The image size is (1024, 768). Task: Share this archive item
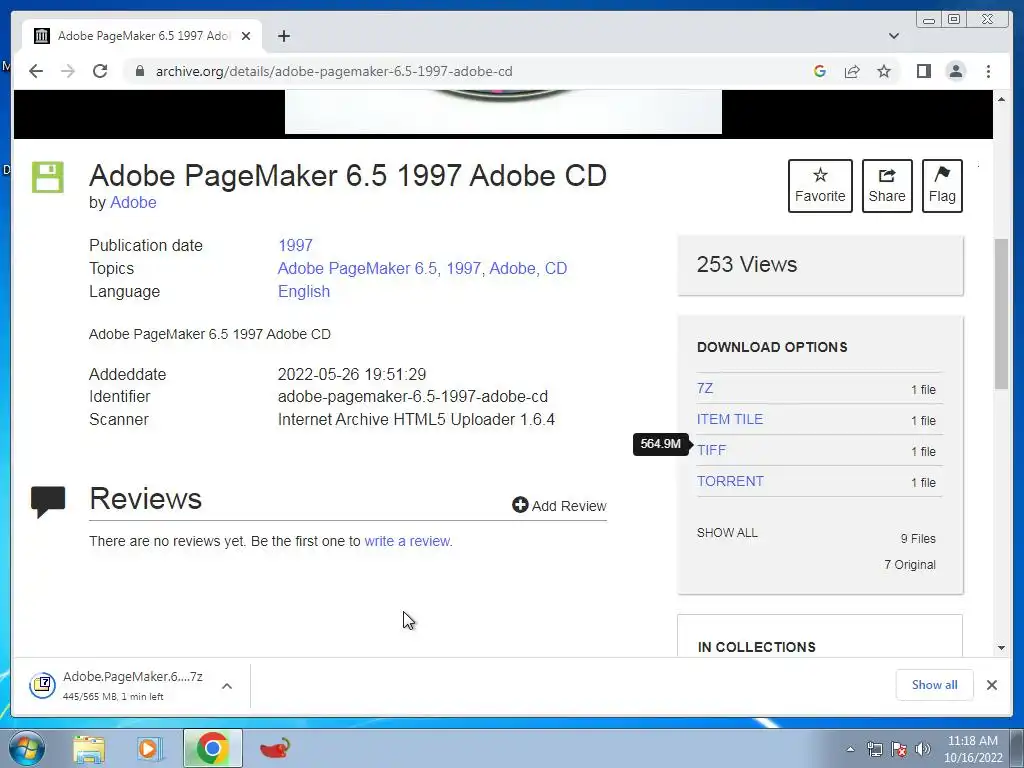(x=887, y=185)
